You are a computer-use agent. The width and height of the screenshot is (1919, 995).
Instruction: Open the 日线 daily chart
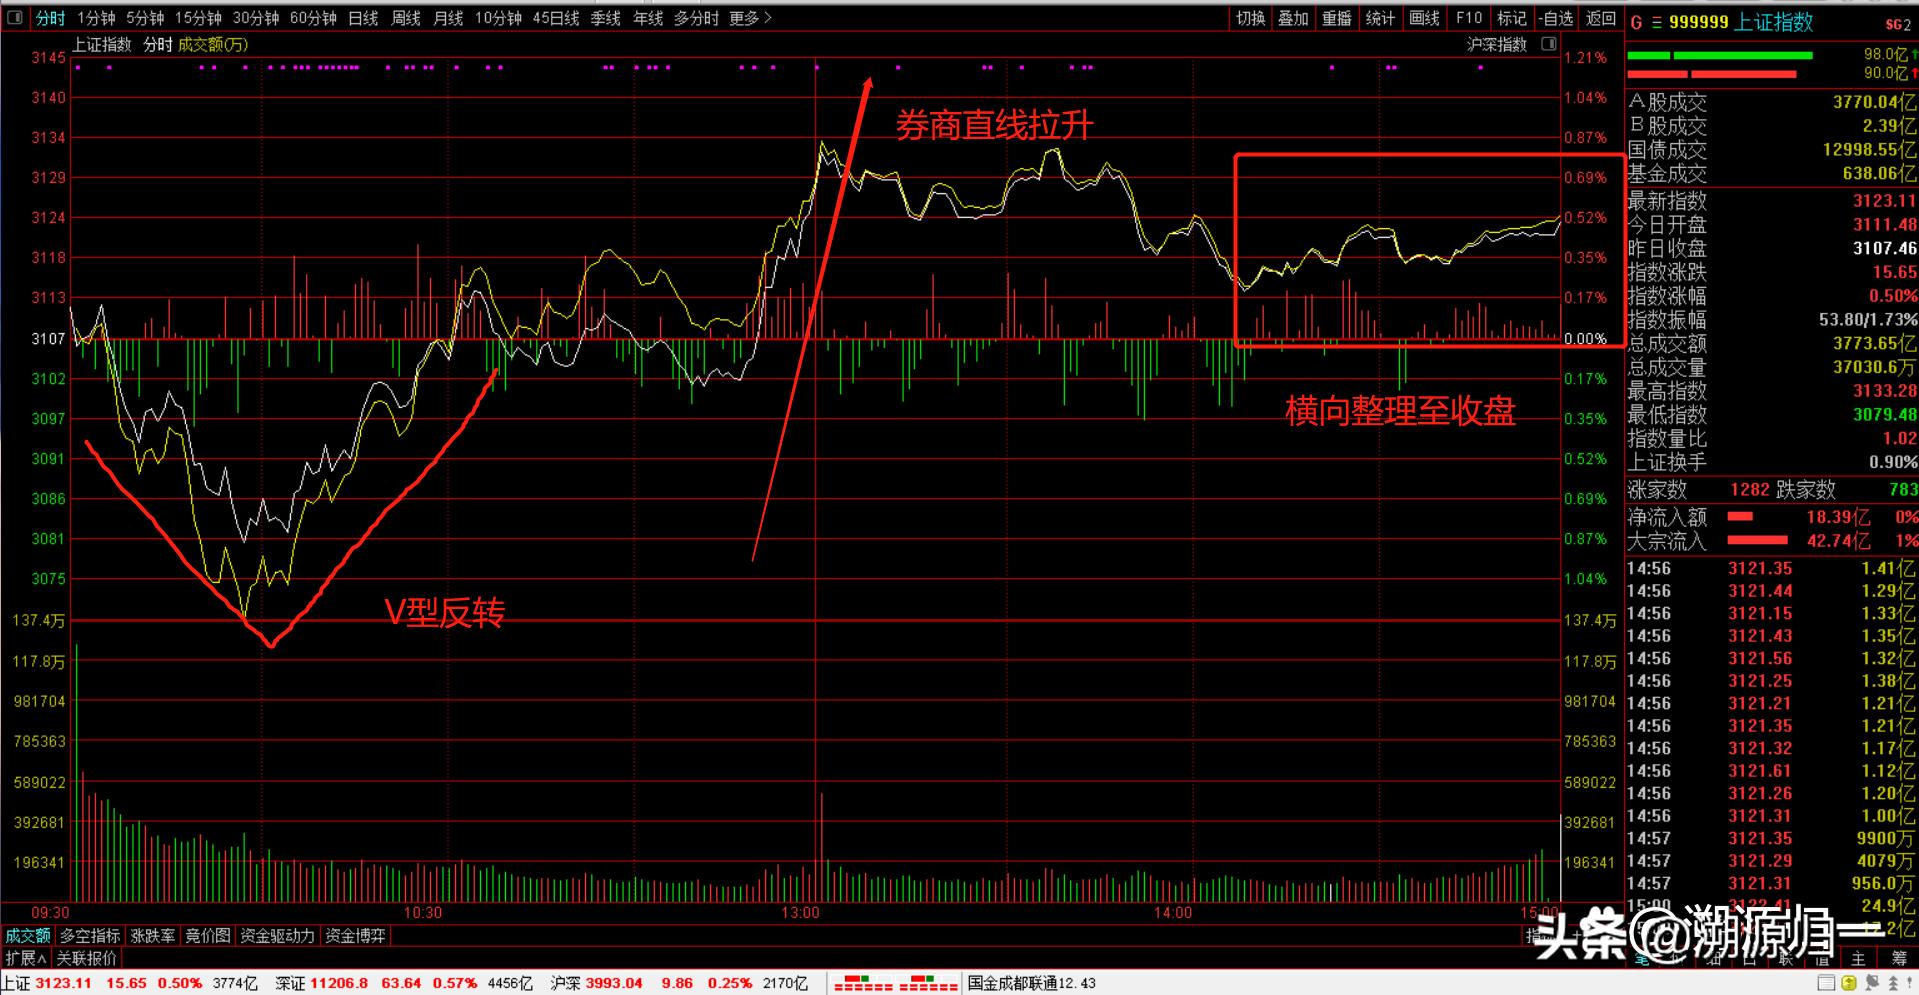363,18
